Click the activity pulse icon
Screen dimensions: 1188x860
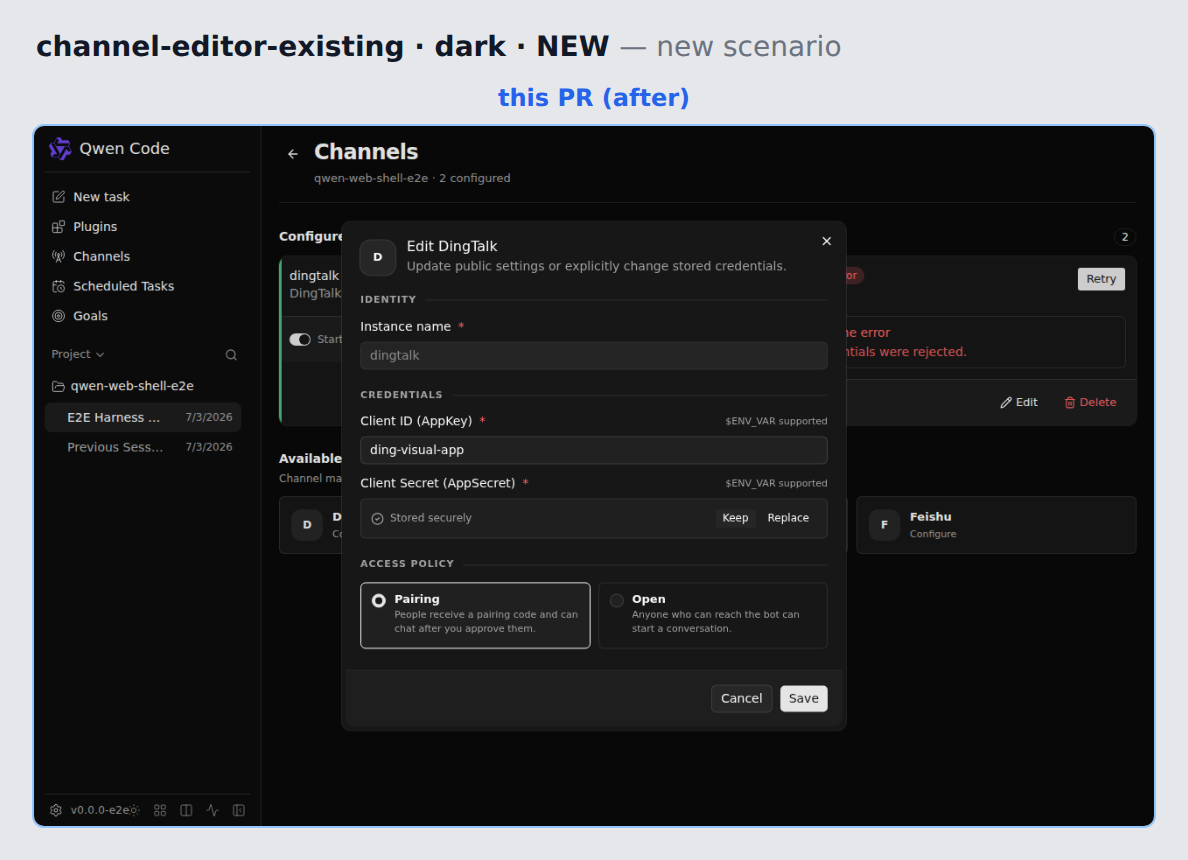pos(213,810)
